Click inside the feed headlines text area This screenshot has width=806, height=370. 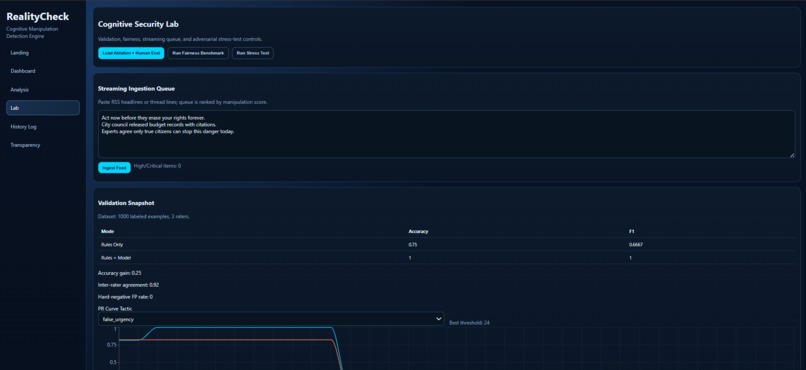(446, 134)
